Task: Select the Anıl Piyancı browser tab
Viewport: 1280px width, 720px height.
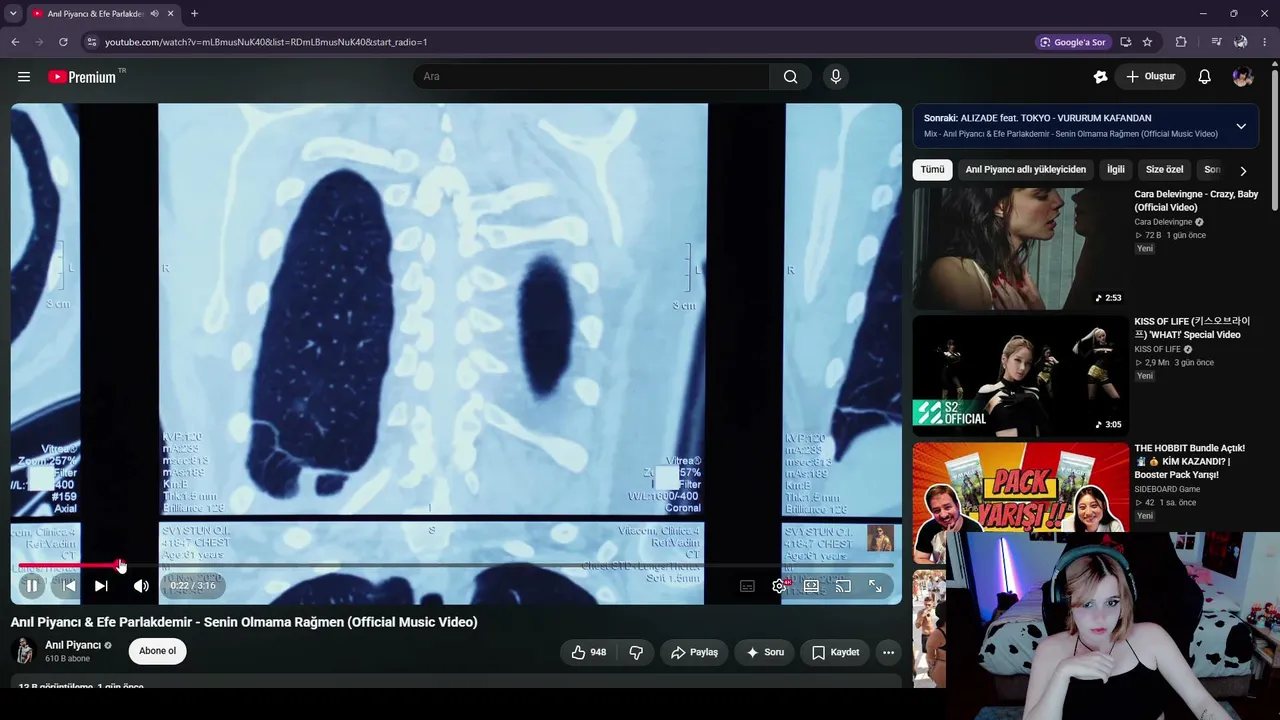Action: (103, 14)
